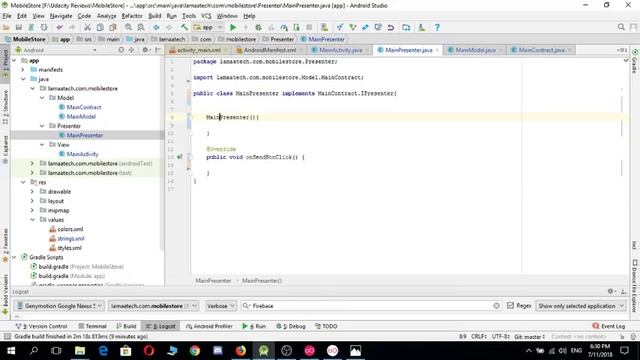Expand the manifests folder
Screen dimensions: 640x360
pyautogui.click(x=23, y=70)
